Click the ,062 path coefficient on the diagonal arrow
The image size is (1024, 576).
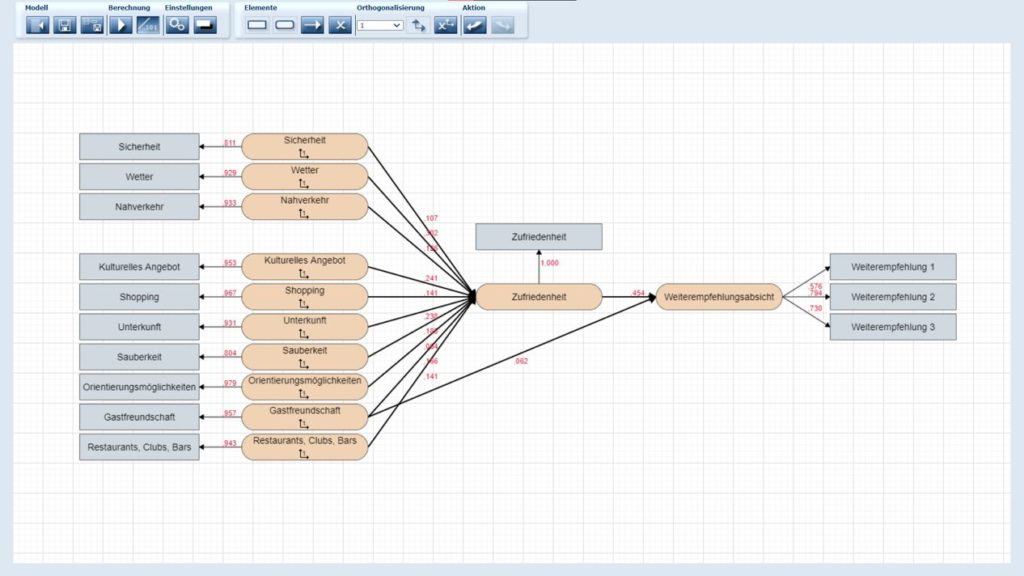(x=521, y=361)
